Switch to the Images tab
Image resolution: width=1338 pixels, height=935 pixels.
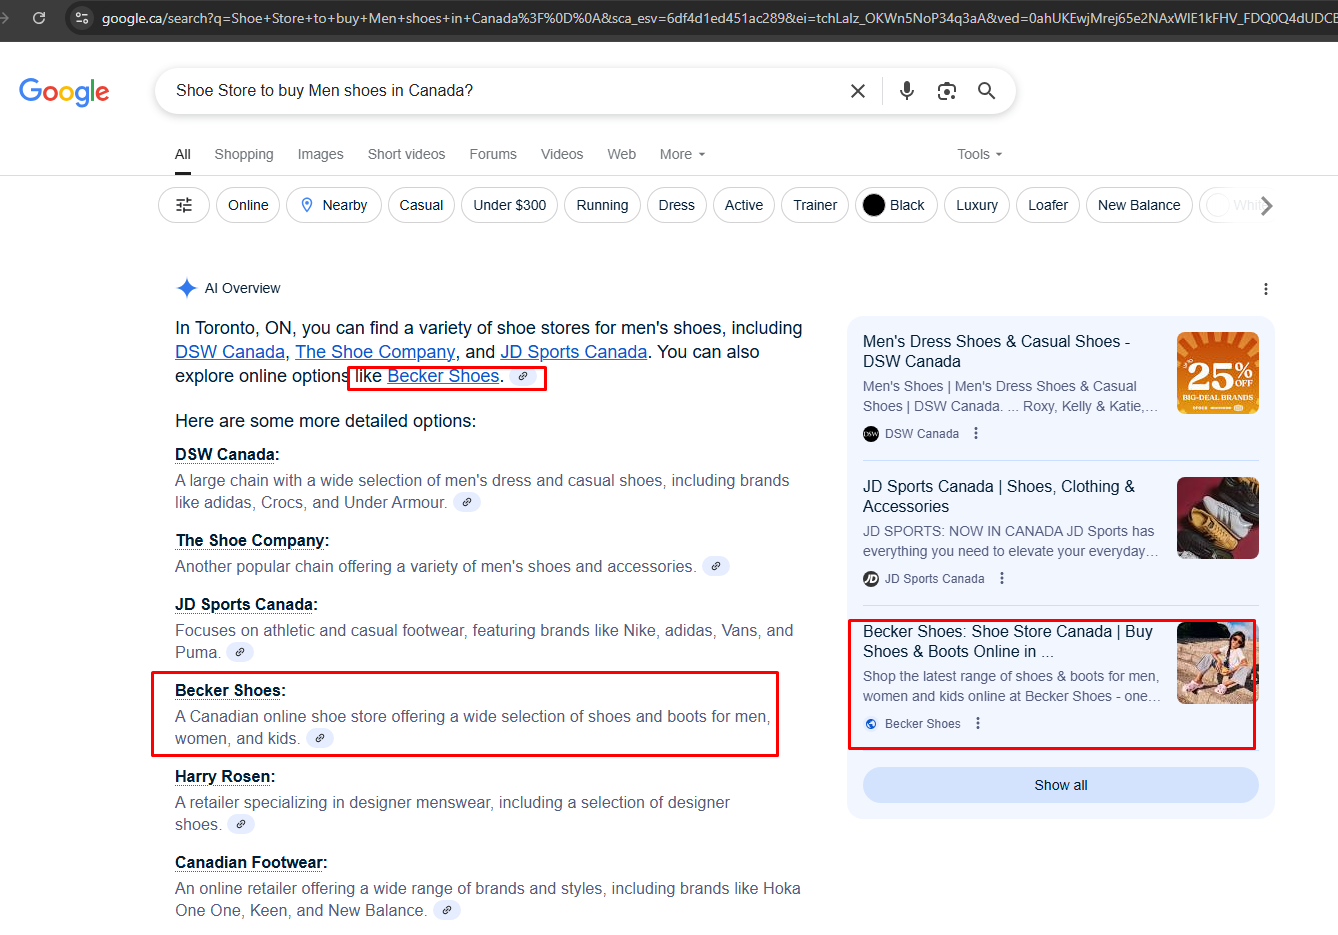click(320, 154)
